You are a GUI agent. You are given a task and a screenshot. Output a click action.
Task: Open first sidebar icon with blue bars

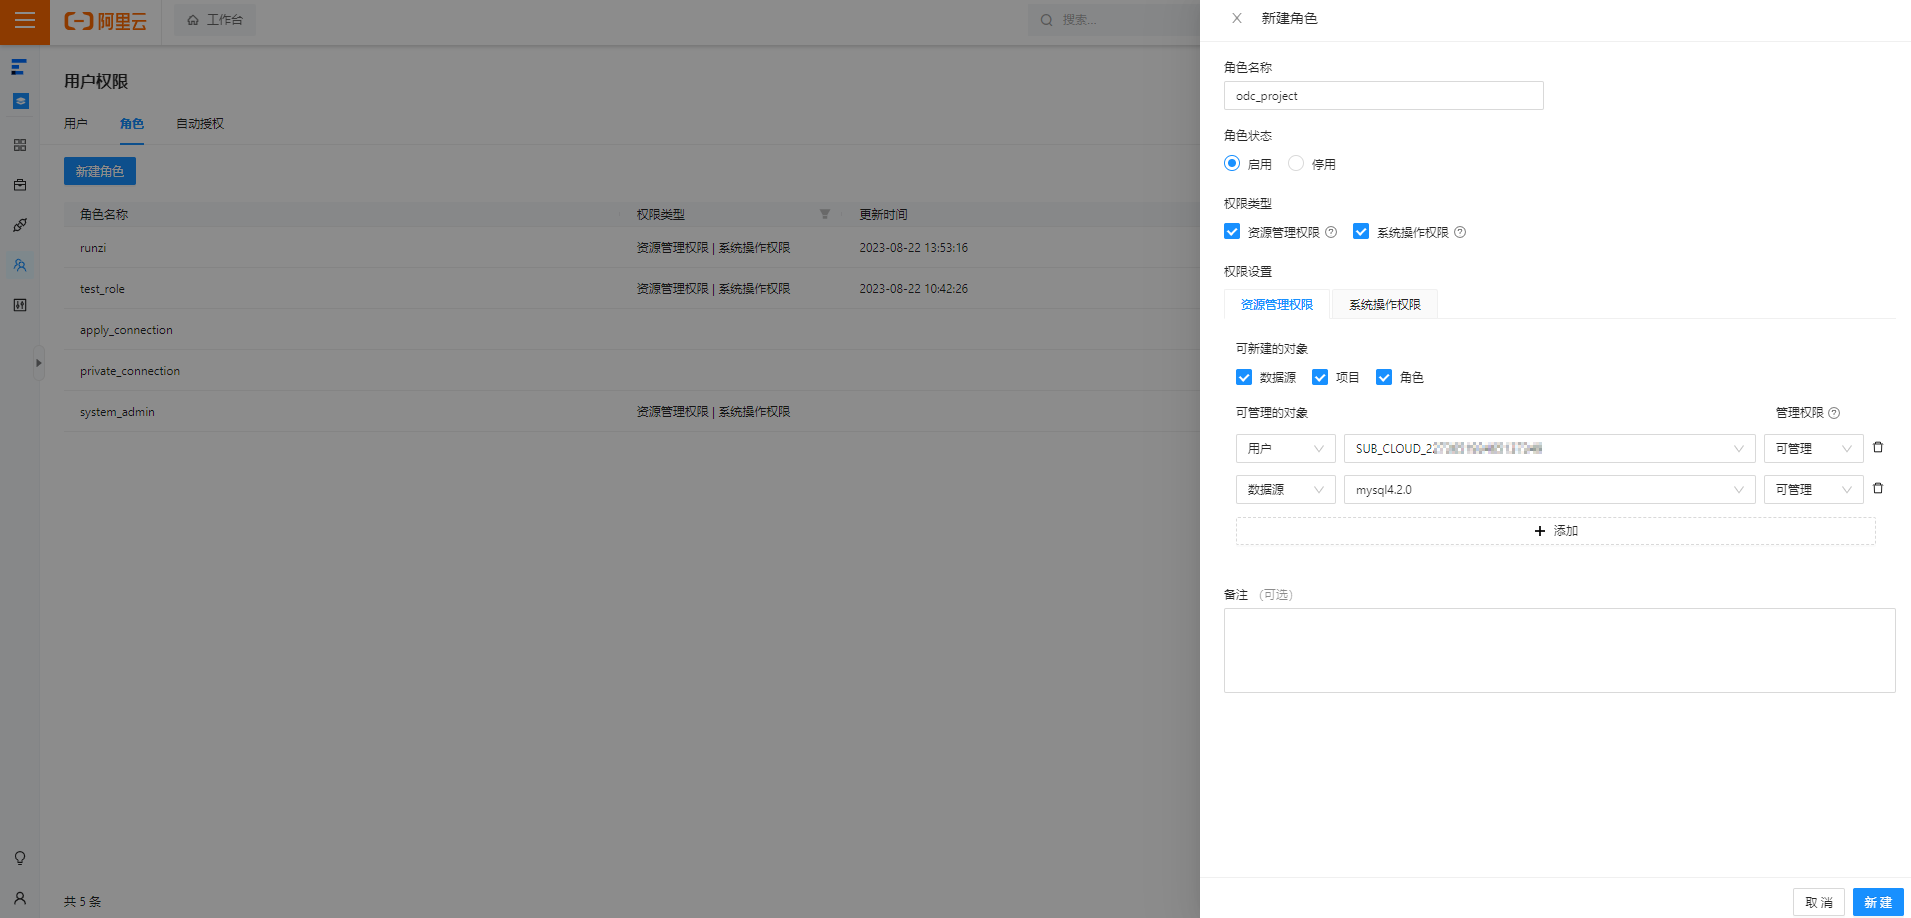(19, 67)
